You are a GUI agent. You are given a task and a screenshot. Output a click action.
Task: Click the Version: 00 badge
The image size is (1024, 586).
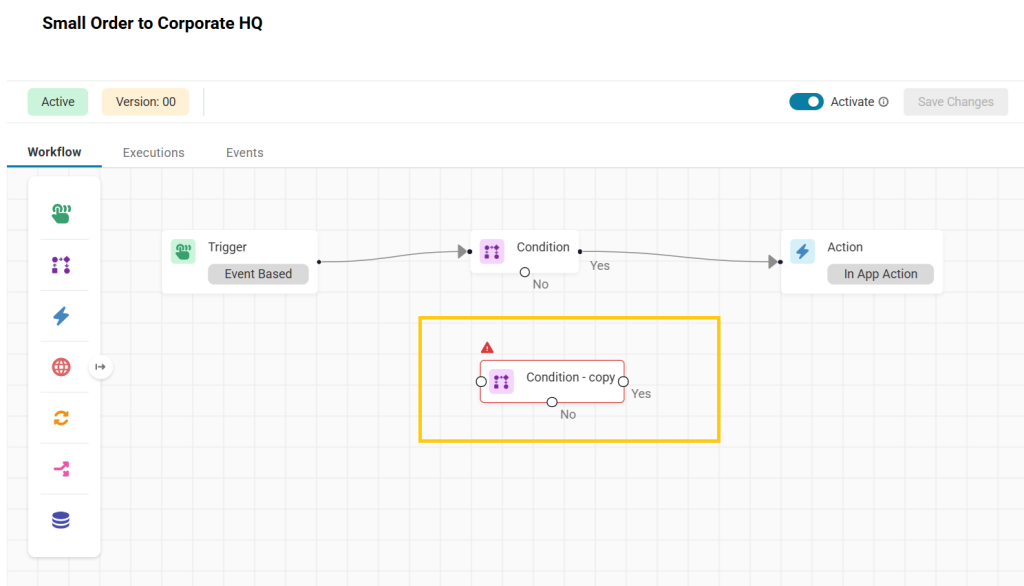point(146,102)
